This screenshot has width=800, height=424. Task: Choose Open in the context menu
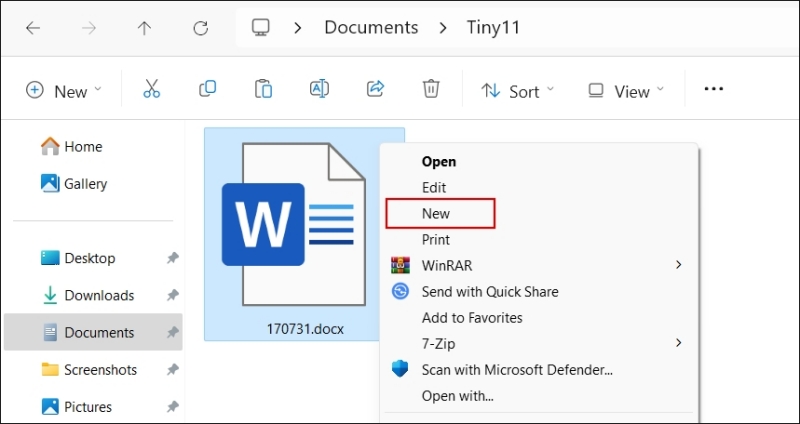tap(439, 162)
